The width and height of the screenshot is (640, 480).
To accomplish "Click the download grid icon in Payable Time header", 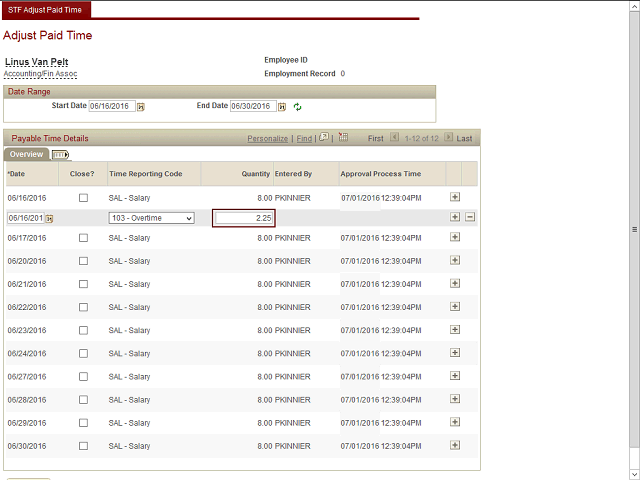I will click(343, 138).
